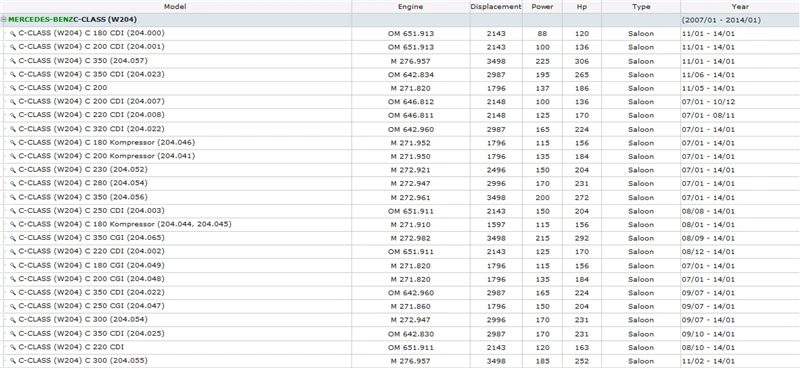Sort by the Engine column header

[411, 7]
